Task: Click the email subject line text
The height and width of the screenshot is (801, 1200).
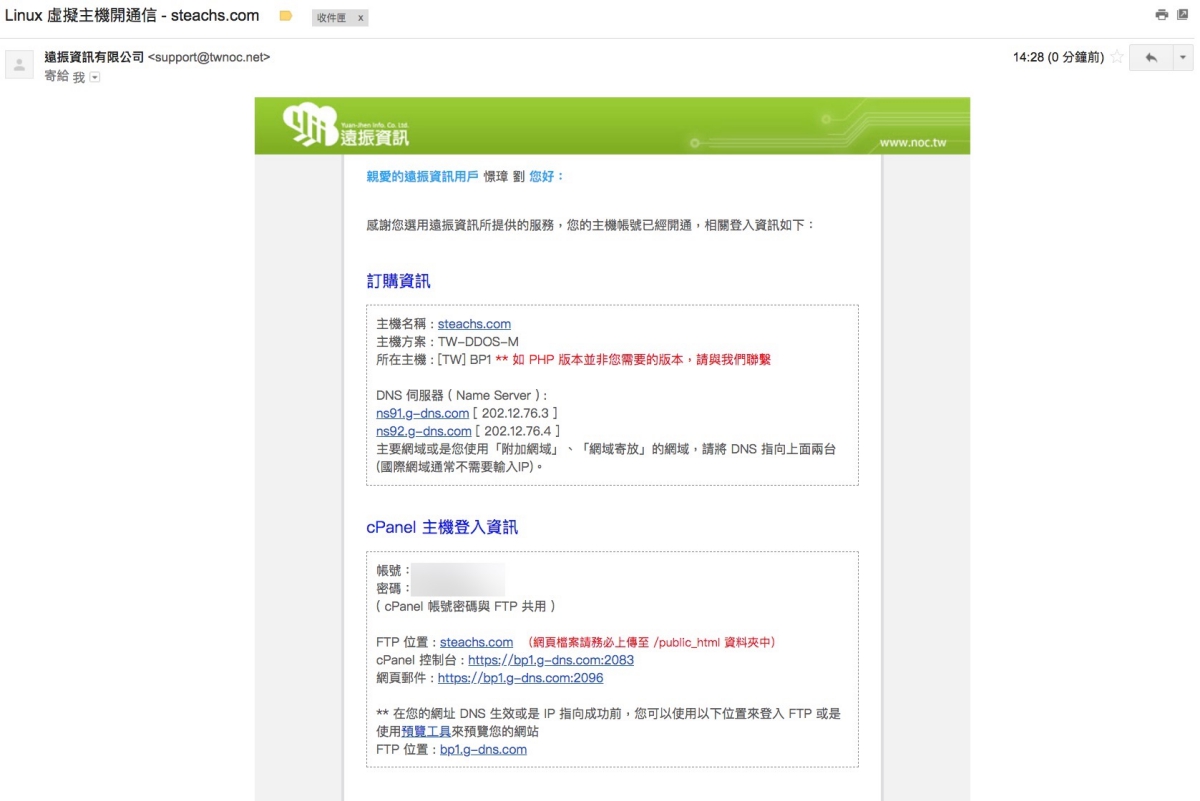Action: (132, 16)
